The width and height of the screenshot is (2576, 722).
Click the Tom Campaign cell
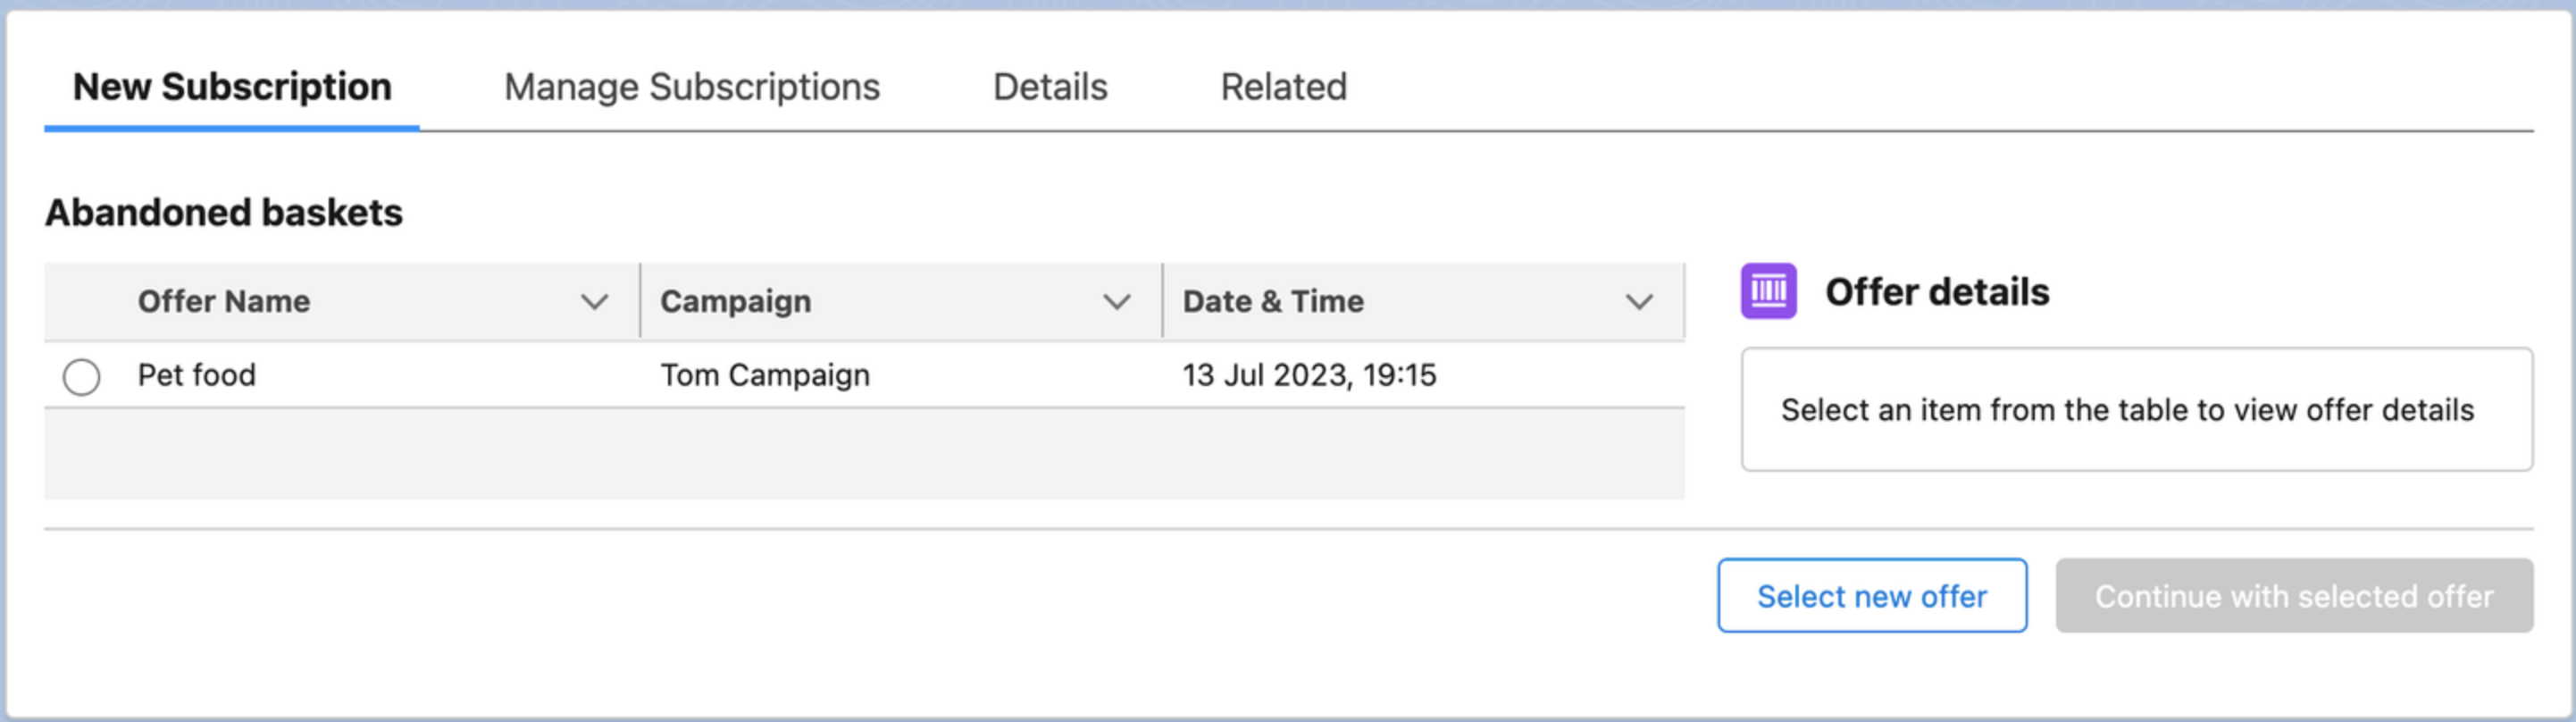(765, 376)
